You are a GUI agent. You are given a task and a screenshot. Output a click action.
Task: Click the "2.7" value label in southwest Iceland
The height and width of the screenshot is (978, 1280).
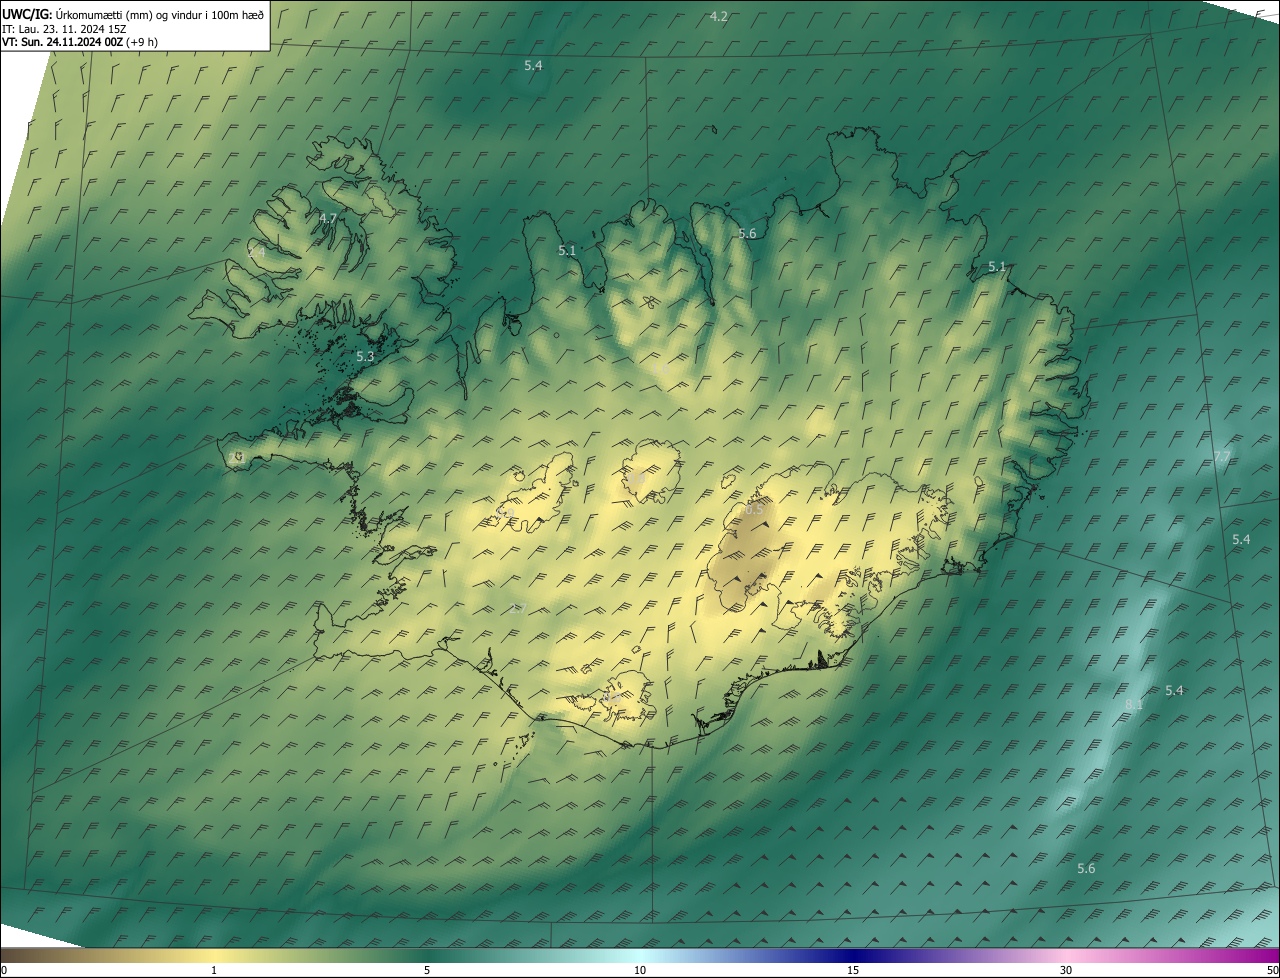tap(517, 608)
